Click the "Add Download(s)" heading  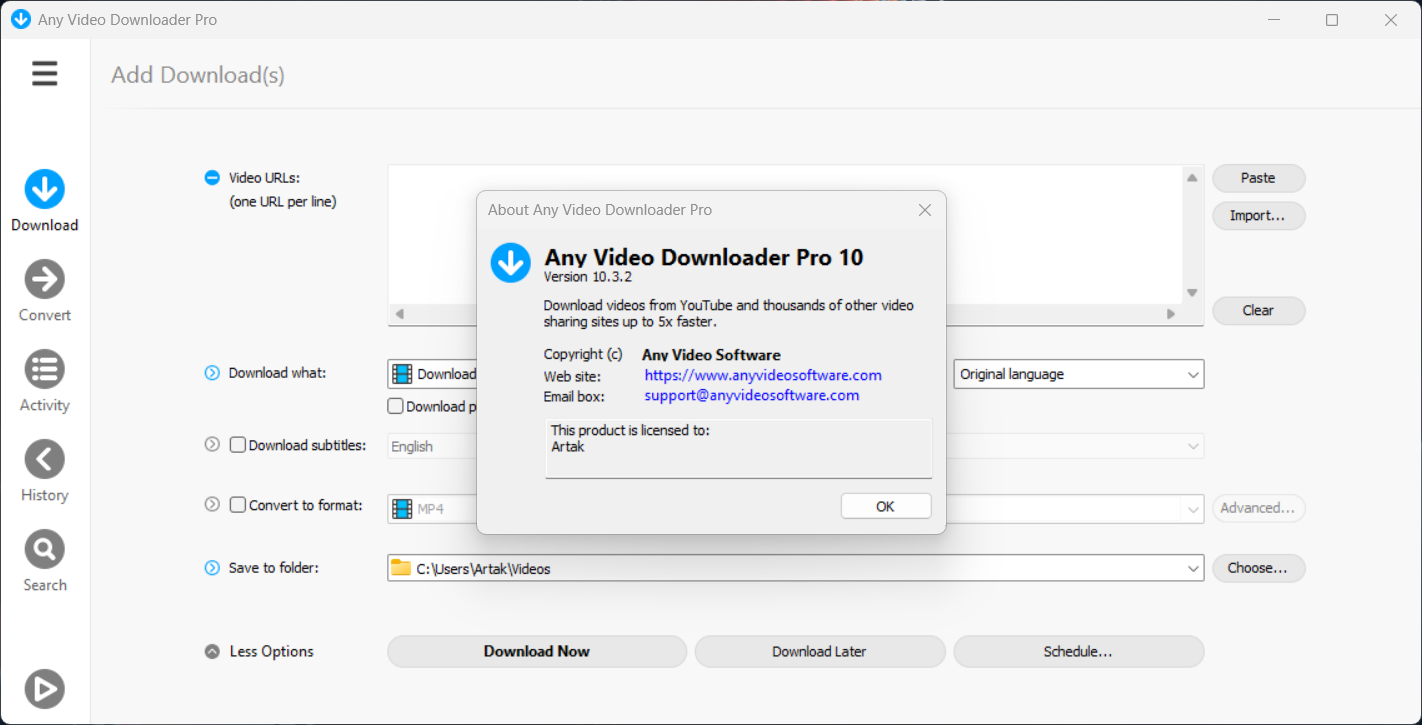point(198,75)
